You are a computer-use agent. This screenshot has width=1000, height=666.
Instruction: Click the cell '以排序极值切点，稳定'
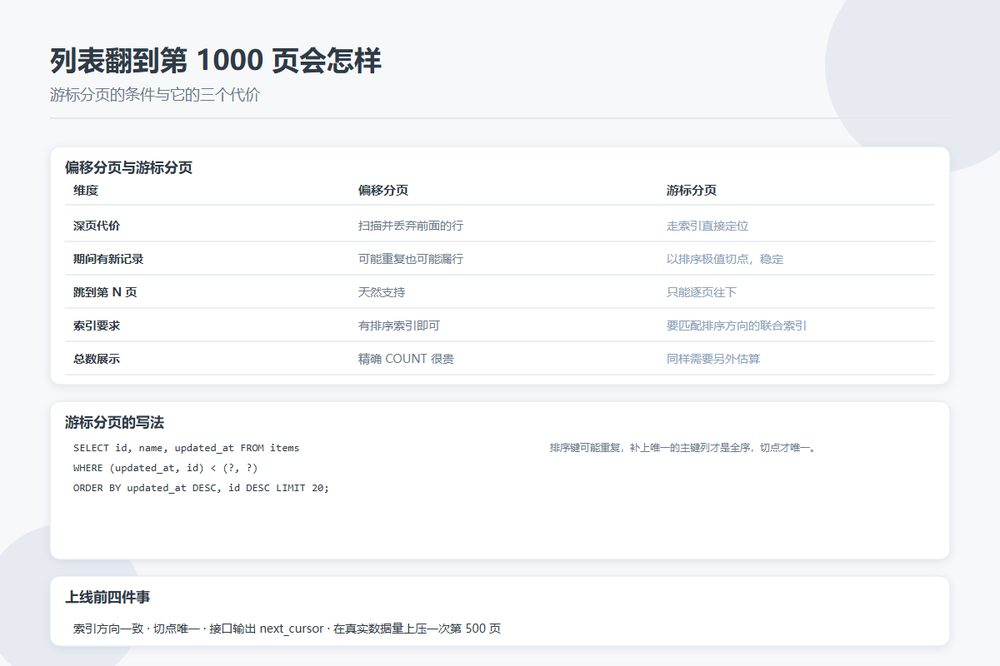coord(724,259)
